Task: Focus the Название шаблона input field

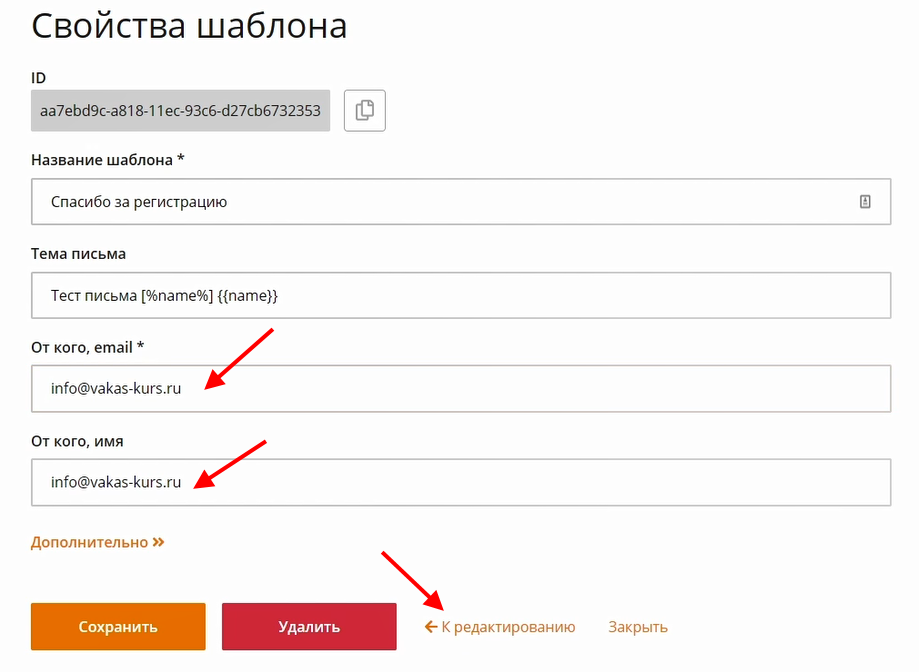Action: (x=440, y=202)
